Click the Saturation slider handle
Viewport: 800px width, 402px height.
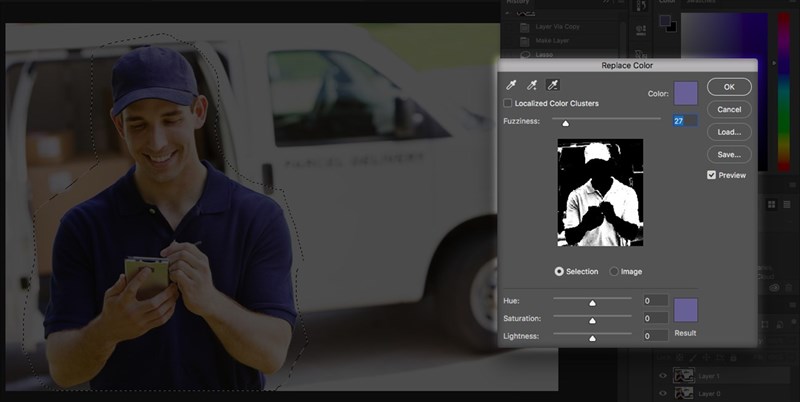[x=592, y=320]
